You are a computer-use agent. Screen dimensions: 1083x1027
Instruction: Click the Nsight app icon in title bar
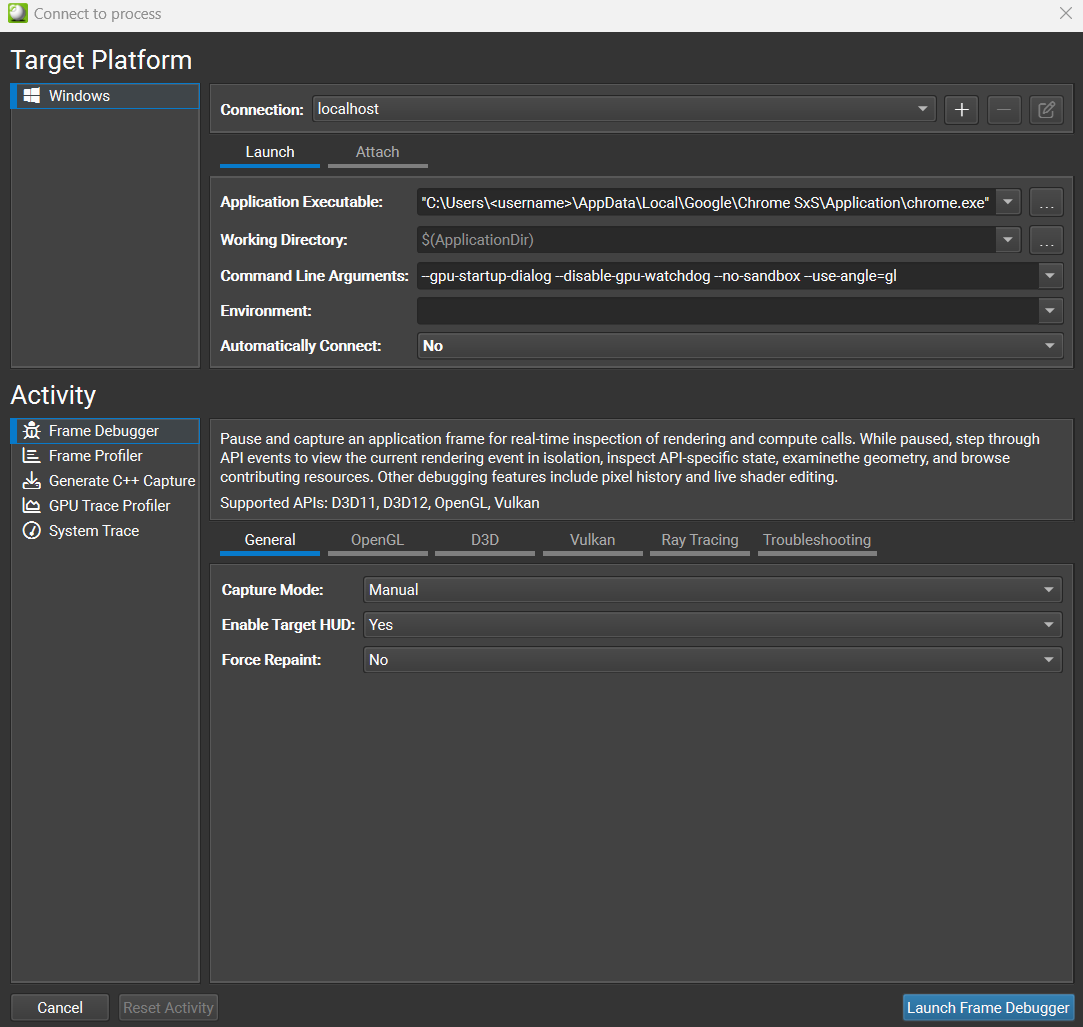[17, 13]
